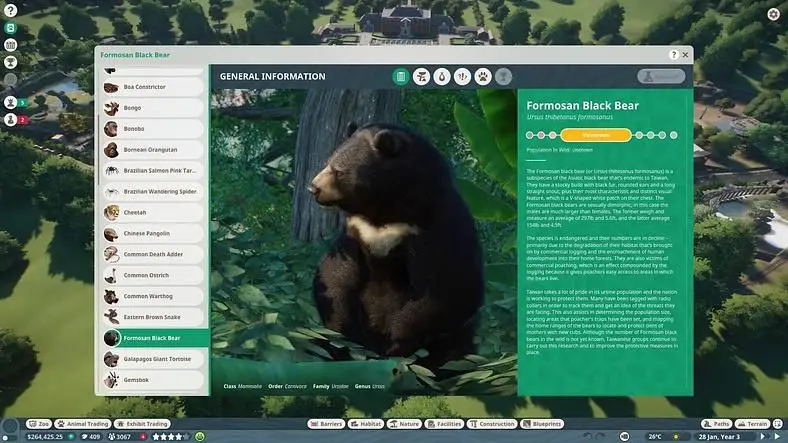
Task: Click the conservation credits count 409
Action: pos(91,437)
